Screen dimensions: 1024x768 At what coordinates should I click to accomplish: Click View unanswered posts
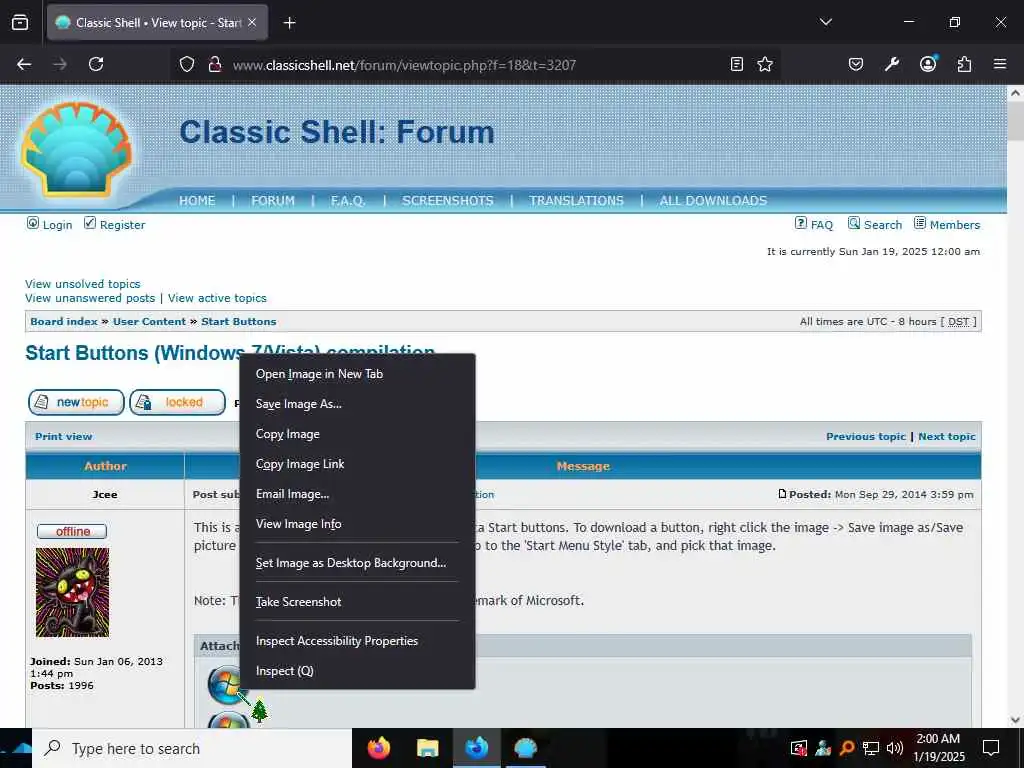pyautogui.click(x=90, y=298)
